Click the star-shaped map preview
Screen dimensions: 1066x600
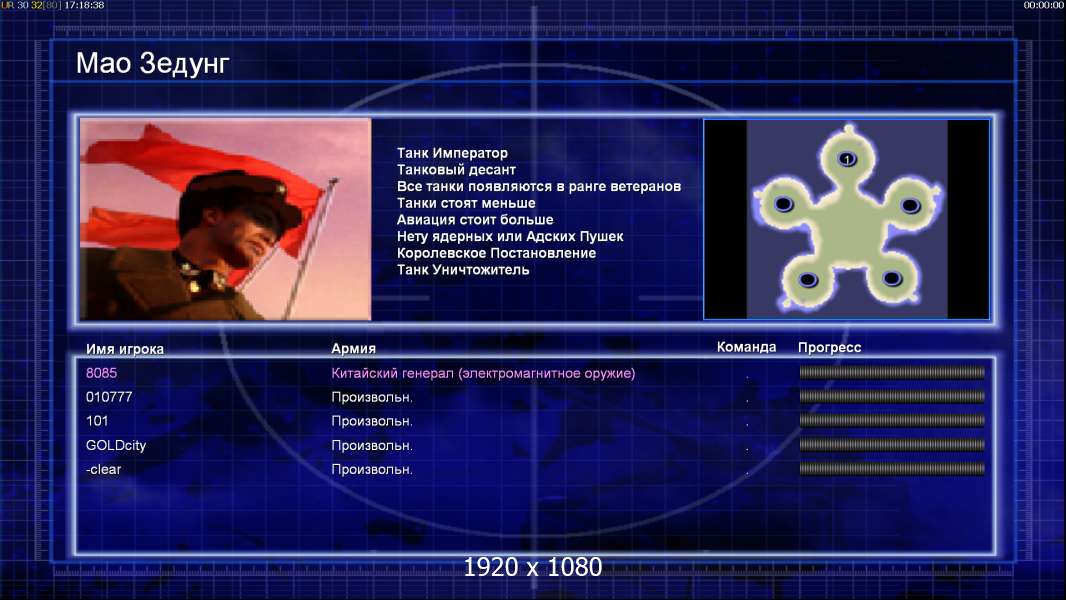point(846,219)
